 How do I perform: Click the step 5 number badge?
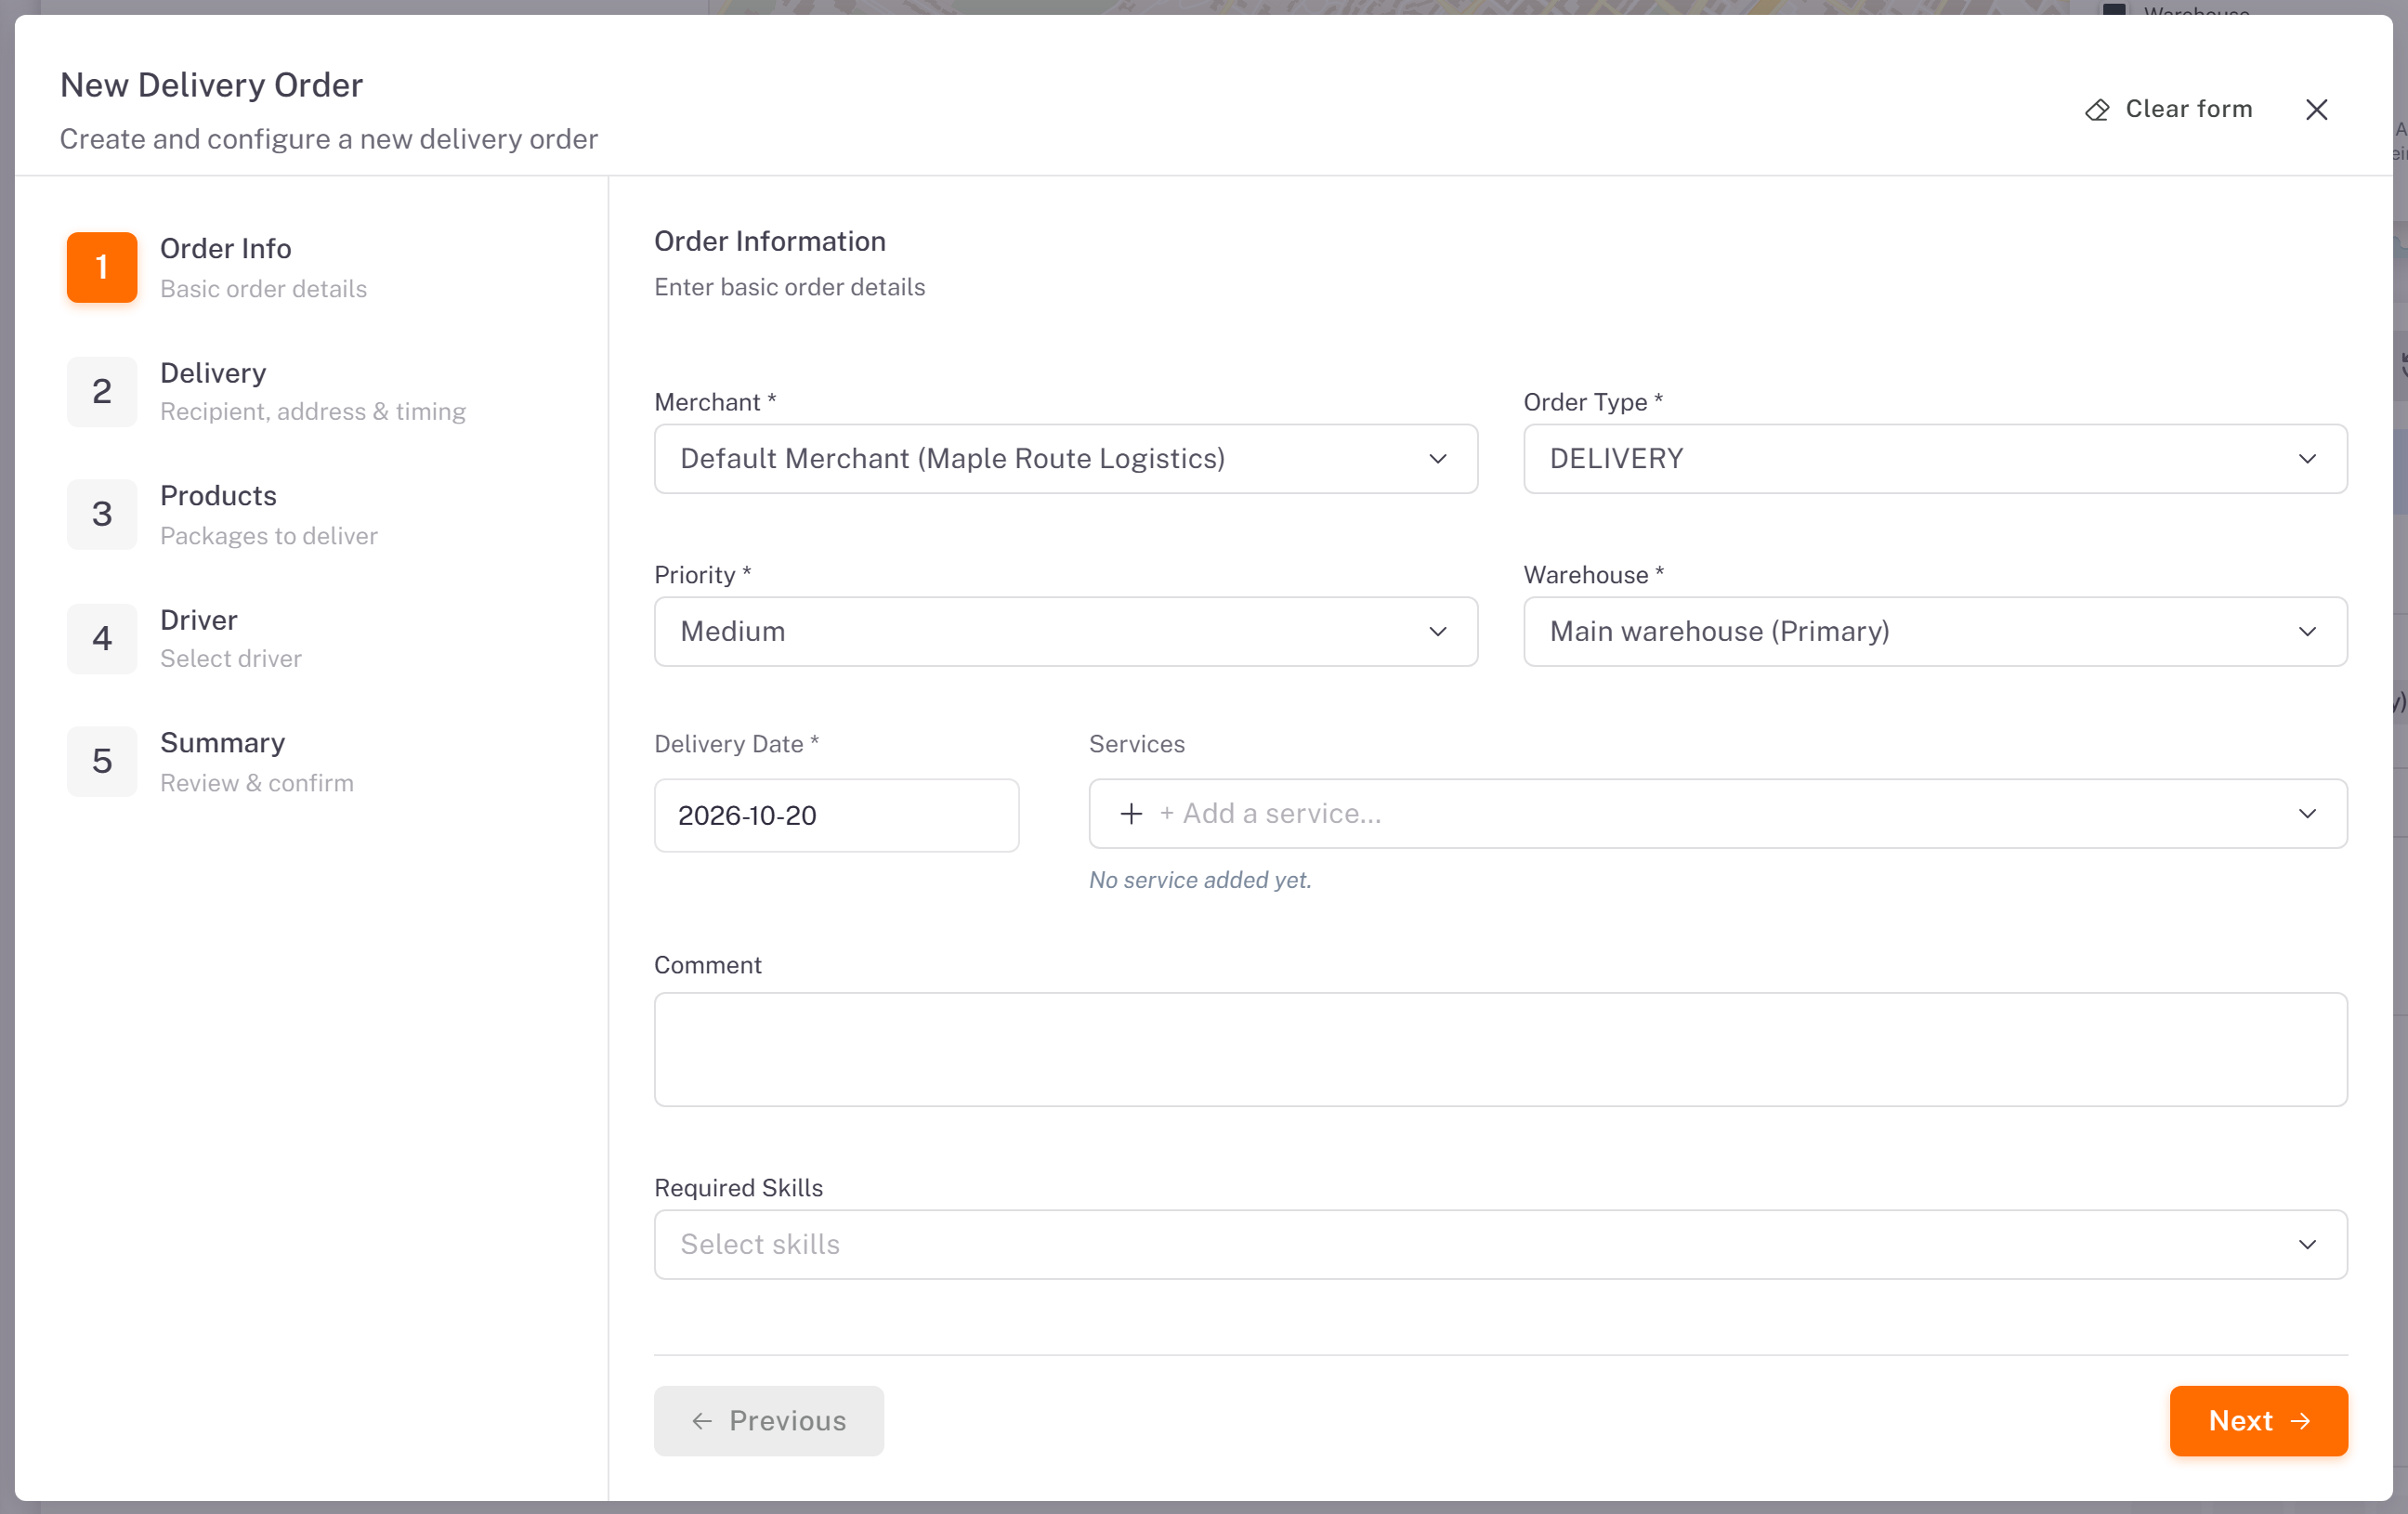click(102, 761)
